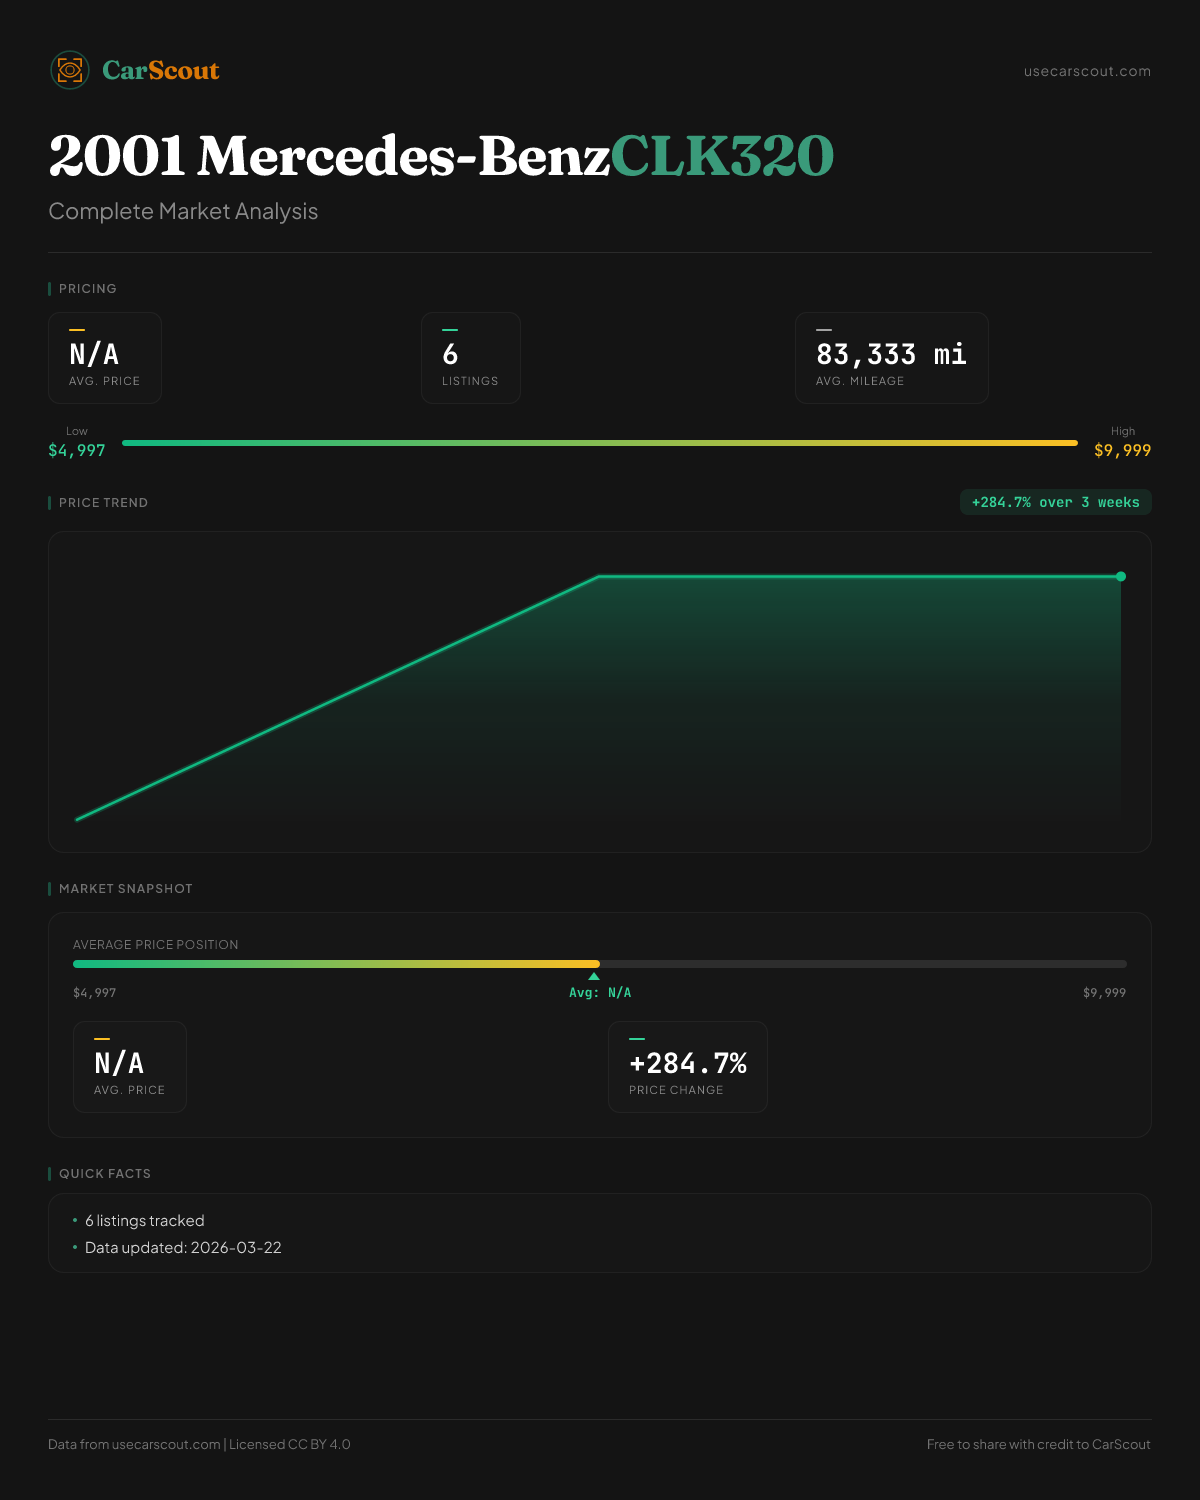Click the $9,999 high price label
1200x1500 pixels.
(x=1122, y=450)
